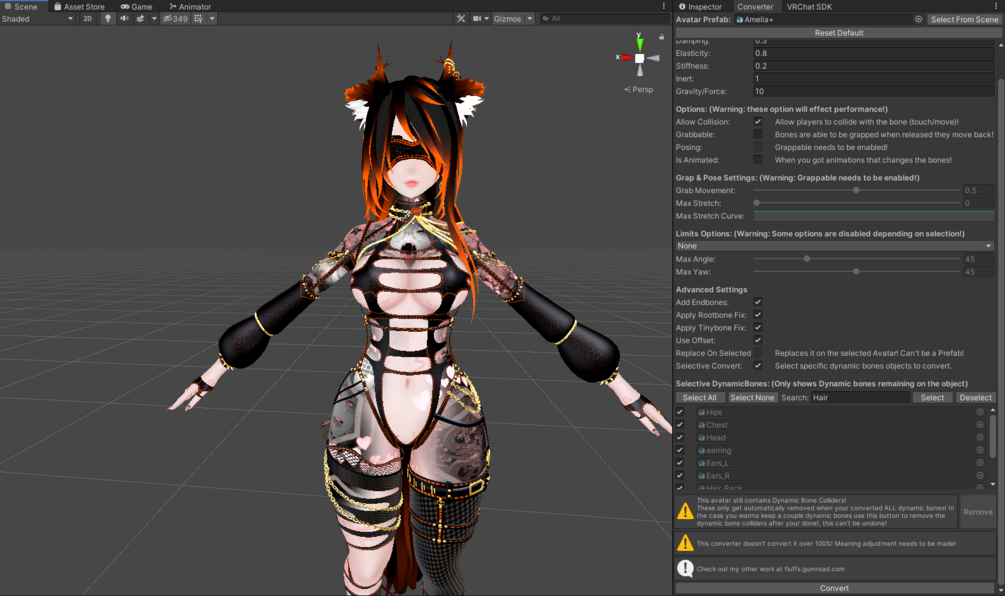Toggle Use Offset checkbox
Image resolution: width=1005 pixels, height=596 pixels.
(x=758, y=340)
